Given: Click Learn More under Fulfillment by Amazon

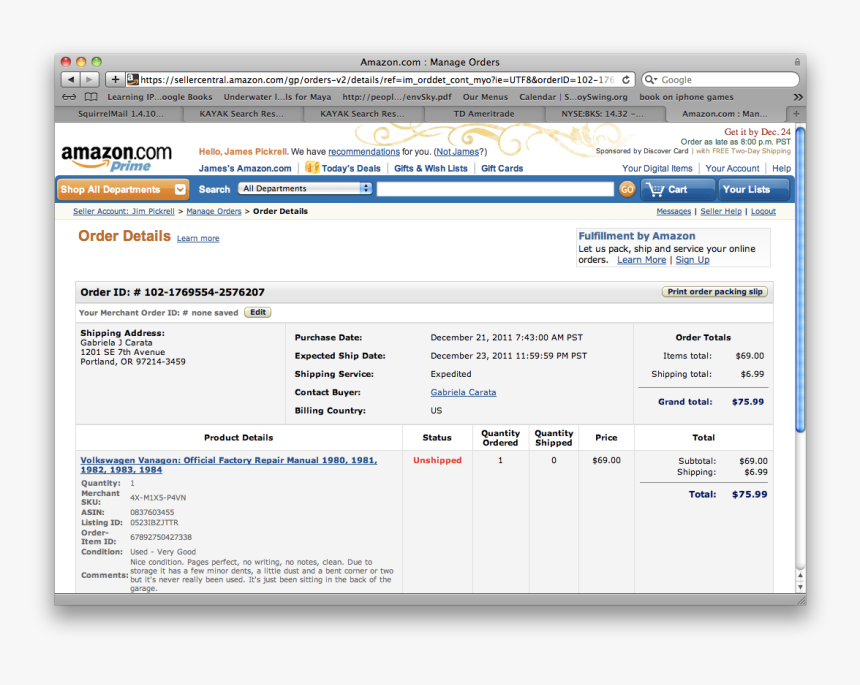Looking at the screenshot, I should coord(641,260).
